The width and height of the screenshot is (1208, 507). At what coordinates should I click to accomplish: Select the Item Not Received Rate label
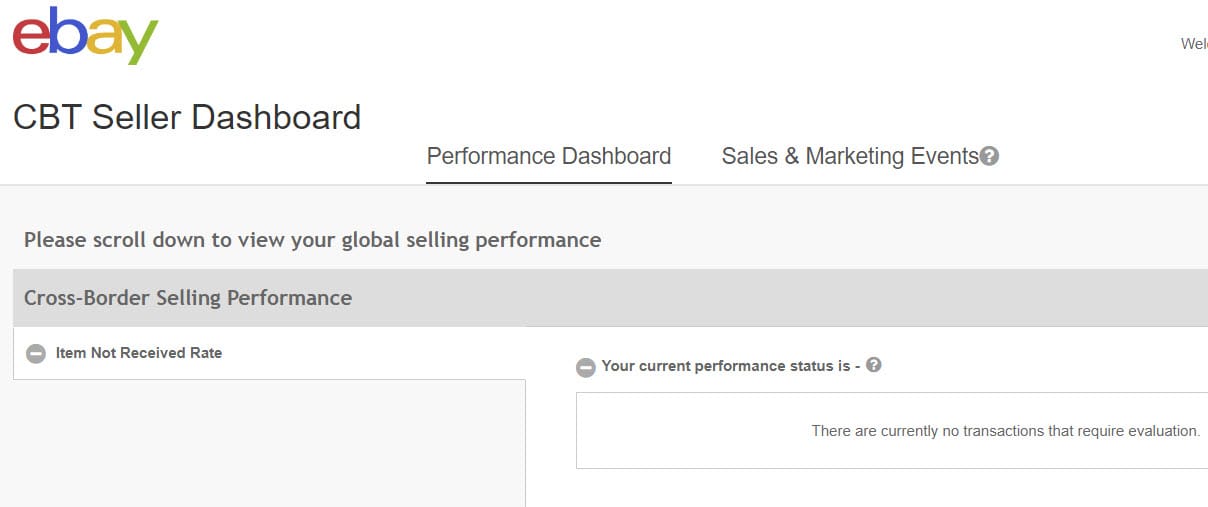pos(139,352)
